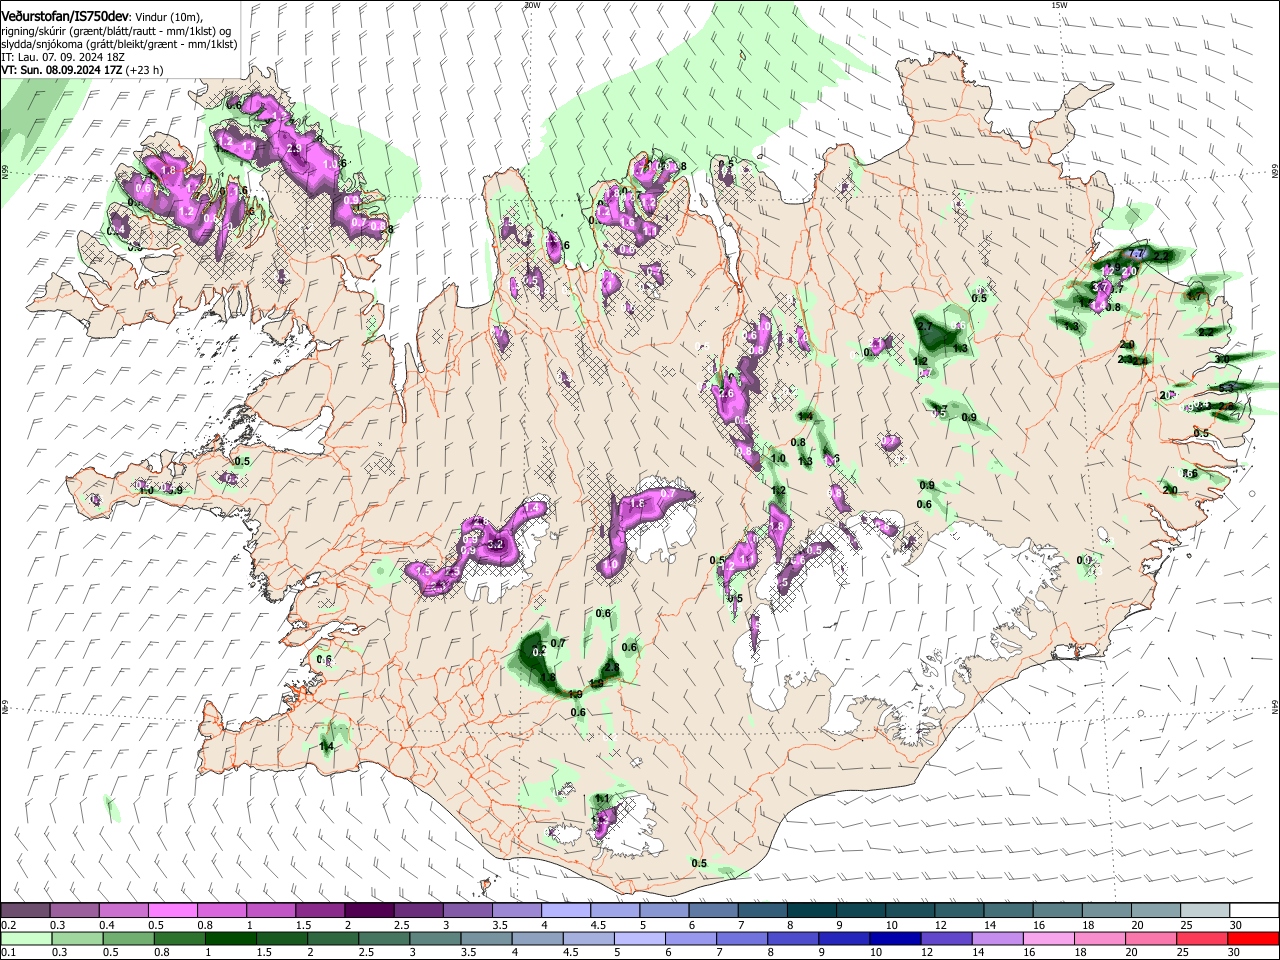Image resolution: width=1280 pixels, height=960 pixels.
Task: Select the upper legend swatch between 4 and 4.5
Action: 565,911
